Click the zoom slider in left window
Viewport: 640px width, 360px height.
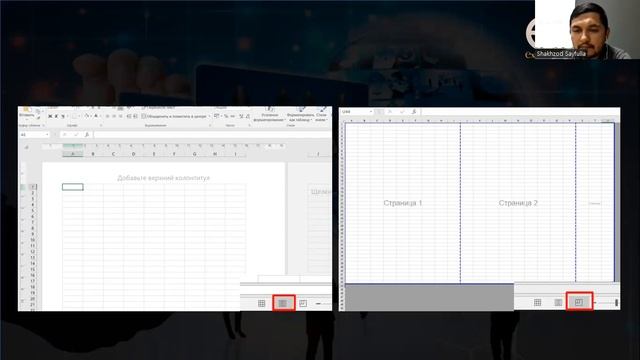pyautogui.click(x=323, y=303)
